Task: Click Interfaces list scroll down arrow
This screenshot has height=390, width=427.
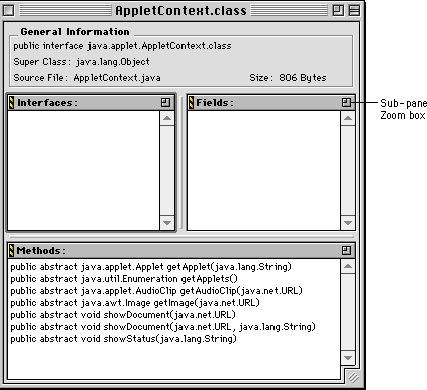Action: pyautogui.click(x=167, y=223)
